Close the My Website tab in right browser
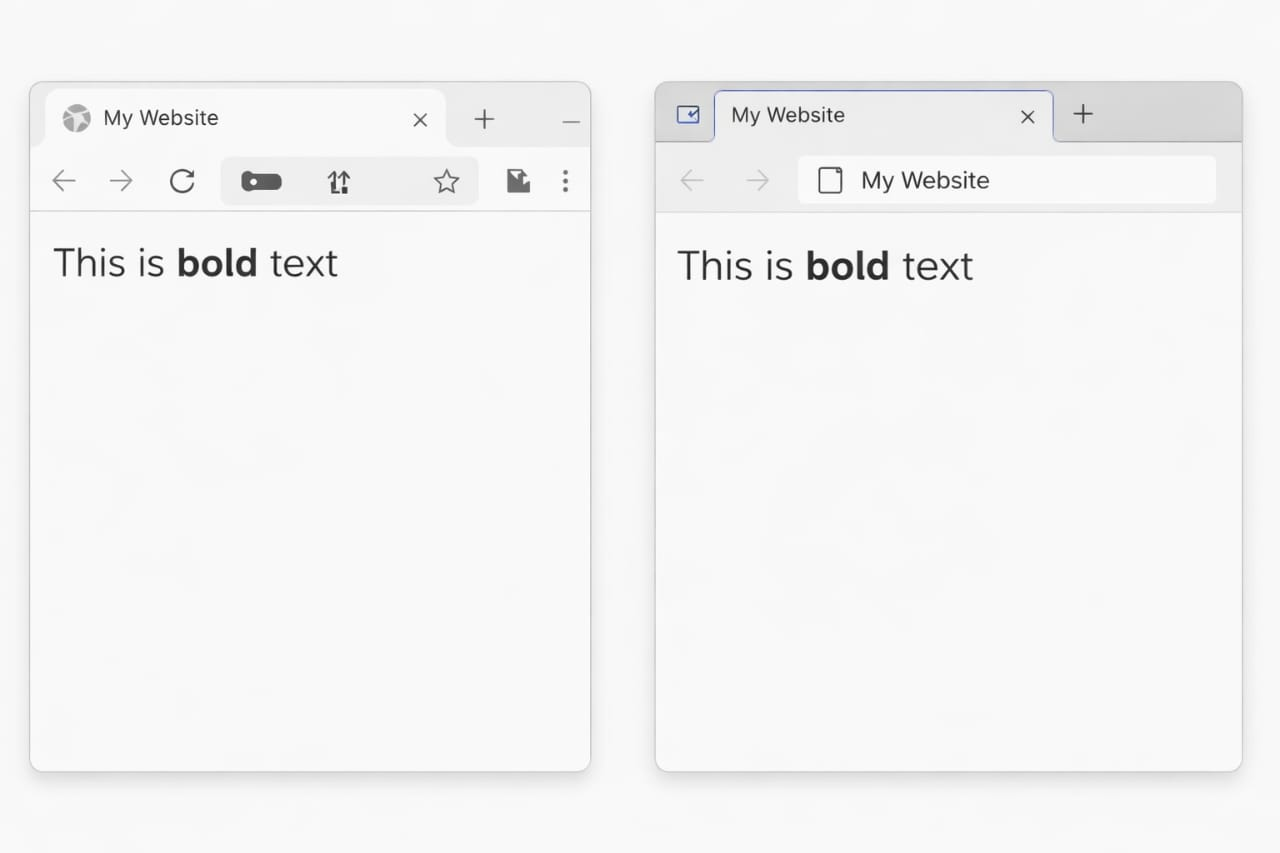The image size is (1280, 853). [1027, 117]
